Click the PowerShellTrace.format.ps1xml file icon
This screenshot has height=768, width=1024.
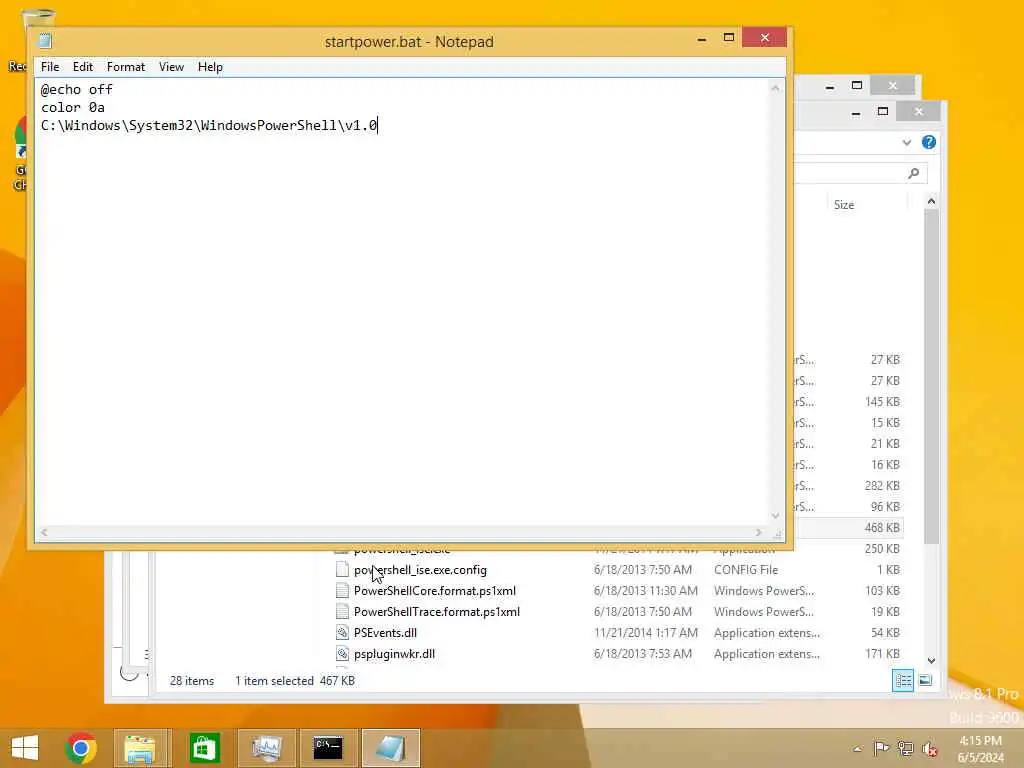342,612
